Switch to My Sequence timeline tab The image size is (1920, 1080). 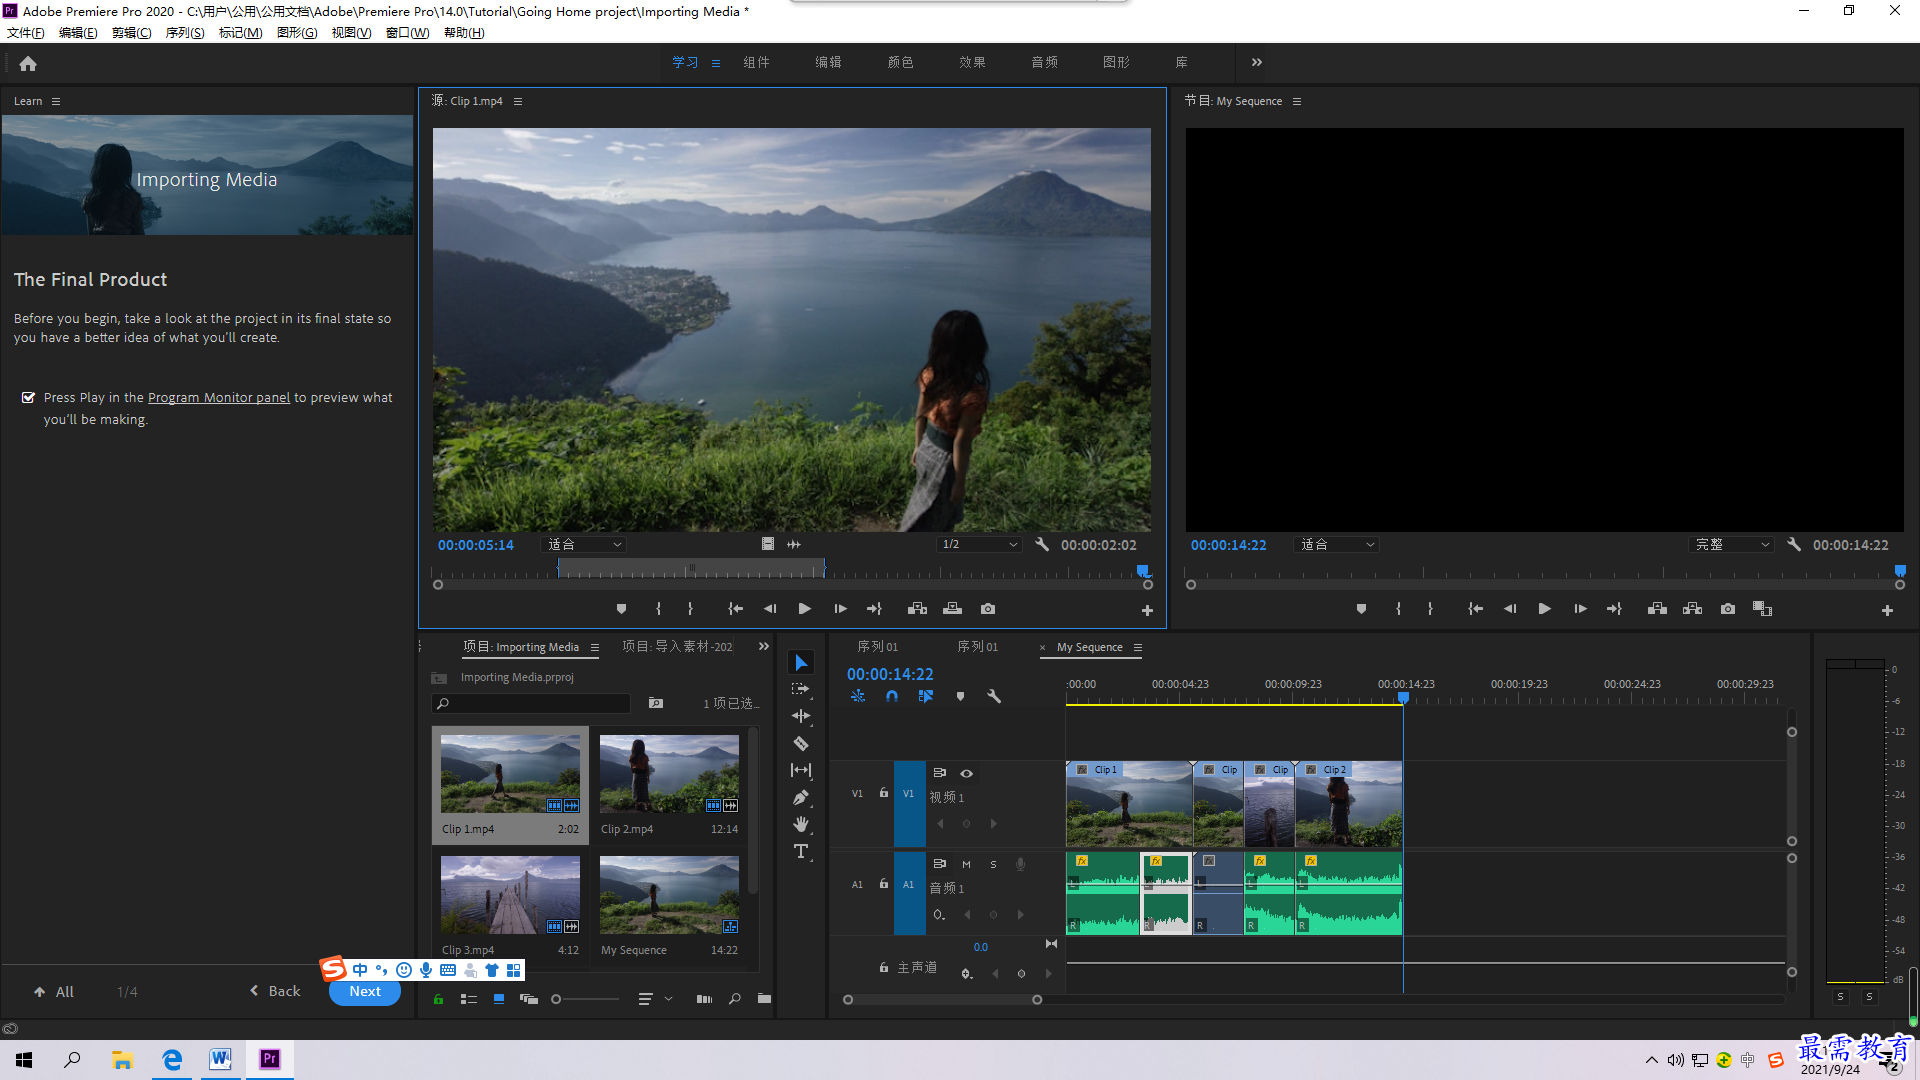click(x=1090, y=647)
